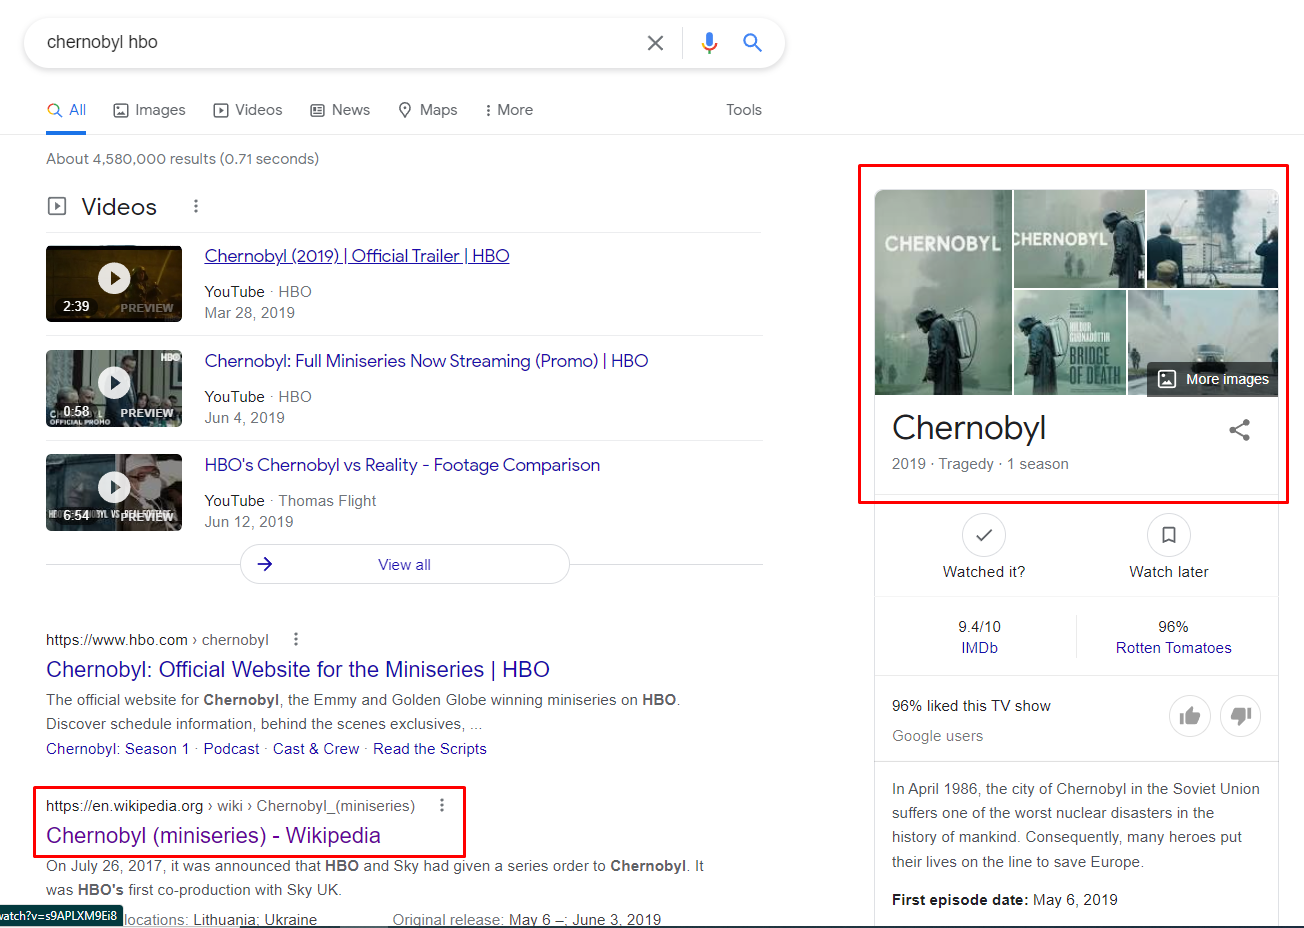Screen dimensions: 1304x928
Task: Switch to the Images tab
Action: [x=149, y=110]
